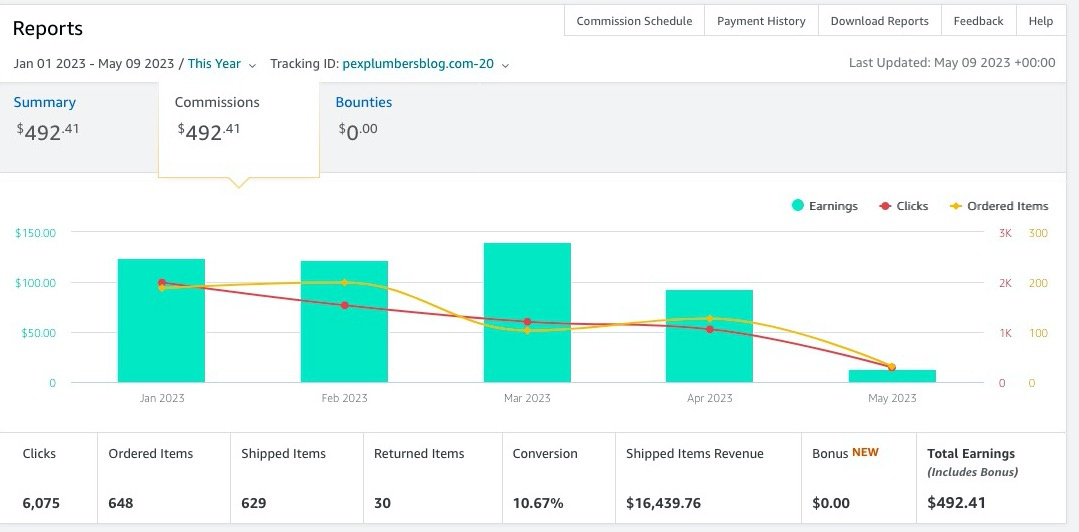Expand the This Year date range dropdown

point(222,64)
